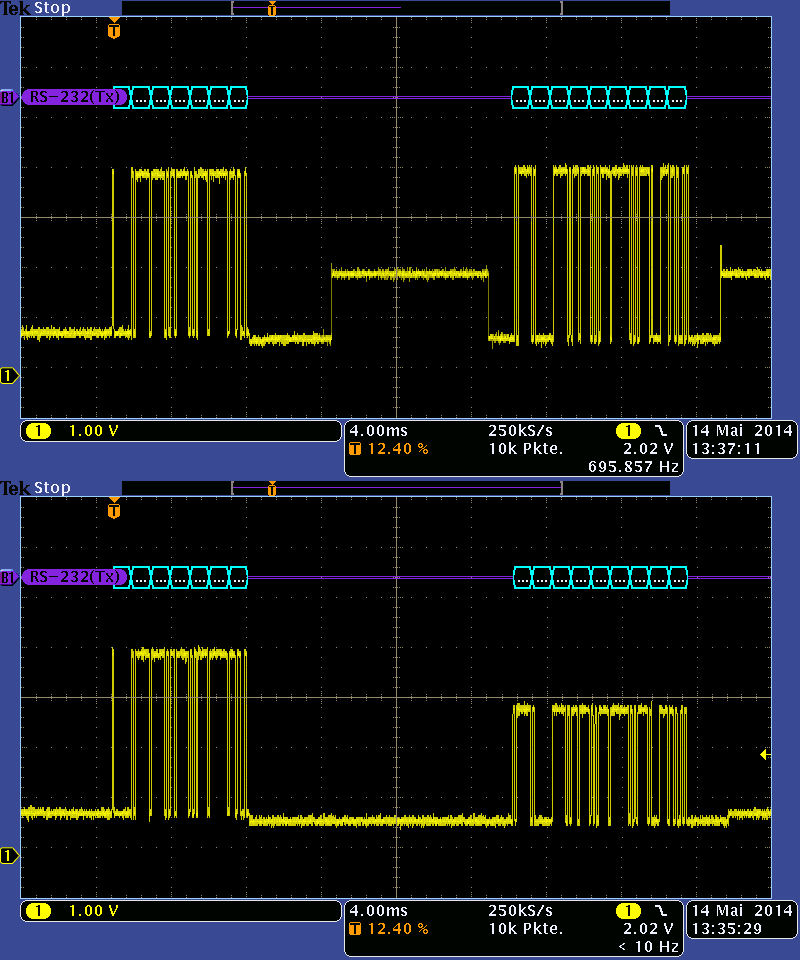This screenshot has height=960, width=800.
Task: Click the orange trigger position marker in the upper capture
Action: click(114, 29)
